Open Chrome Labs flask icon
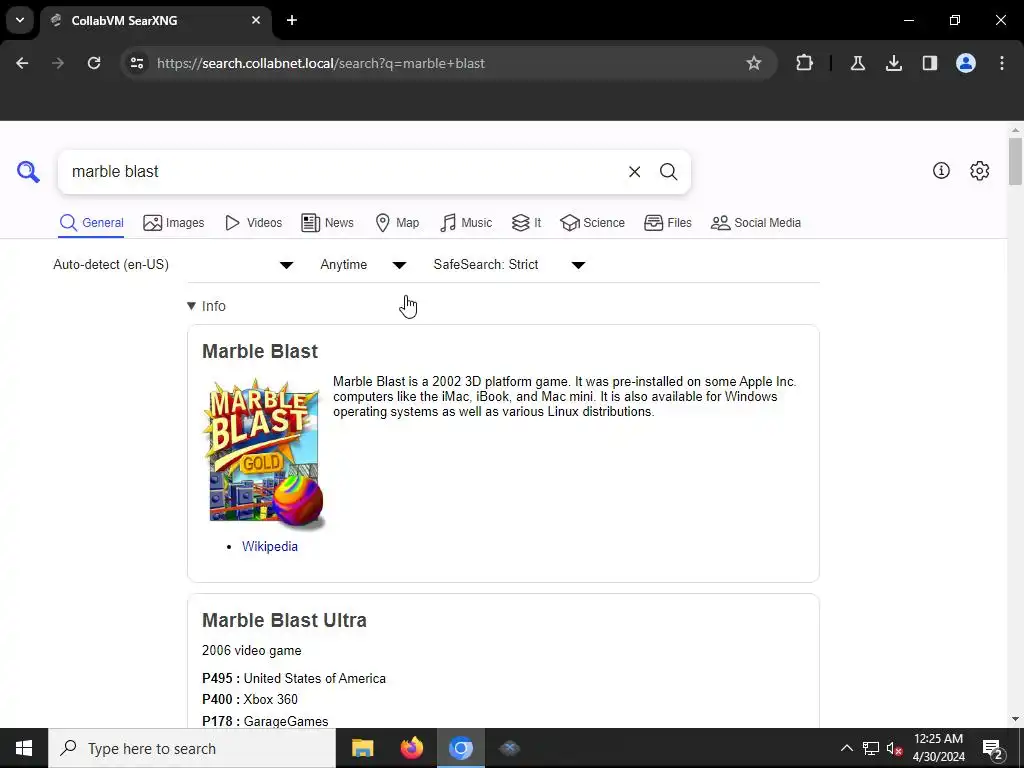Screen dimensions: 1024x768 (x=857, y=63)
